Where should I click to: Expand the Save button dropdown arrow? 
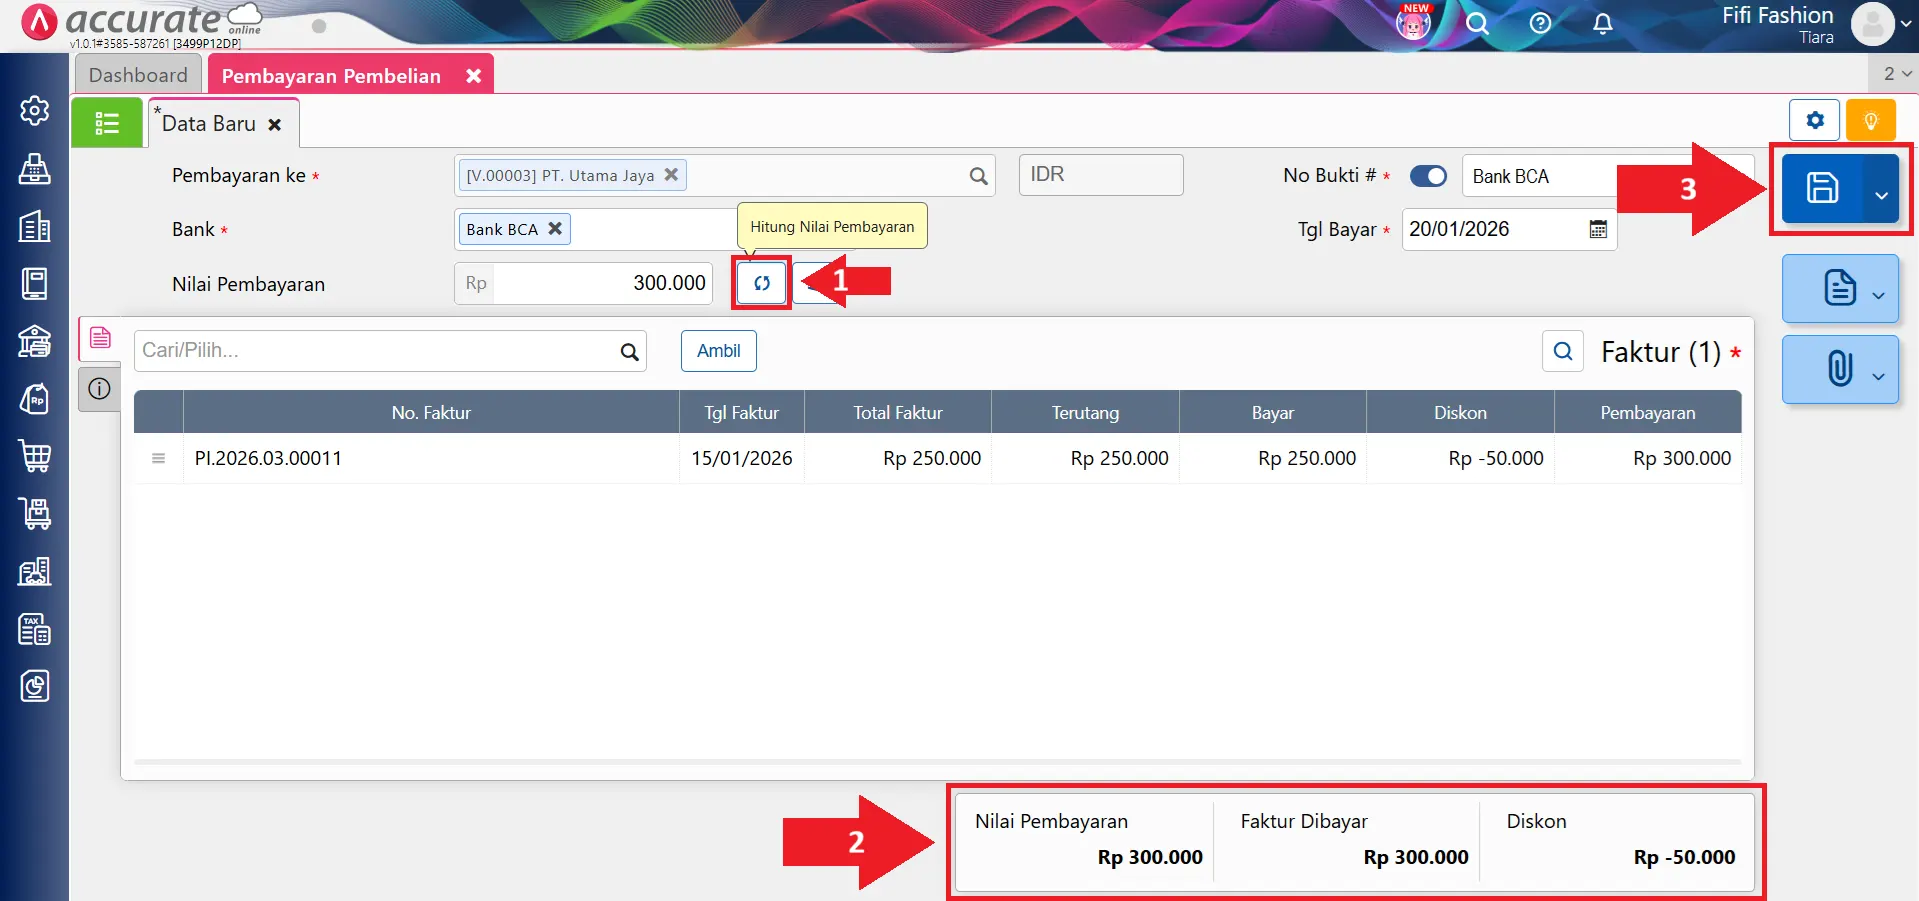pyautogui.click(x=1881, y=194)
